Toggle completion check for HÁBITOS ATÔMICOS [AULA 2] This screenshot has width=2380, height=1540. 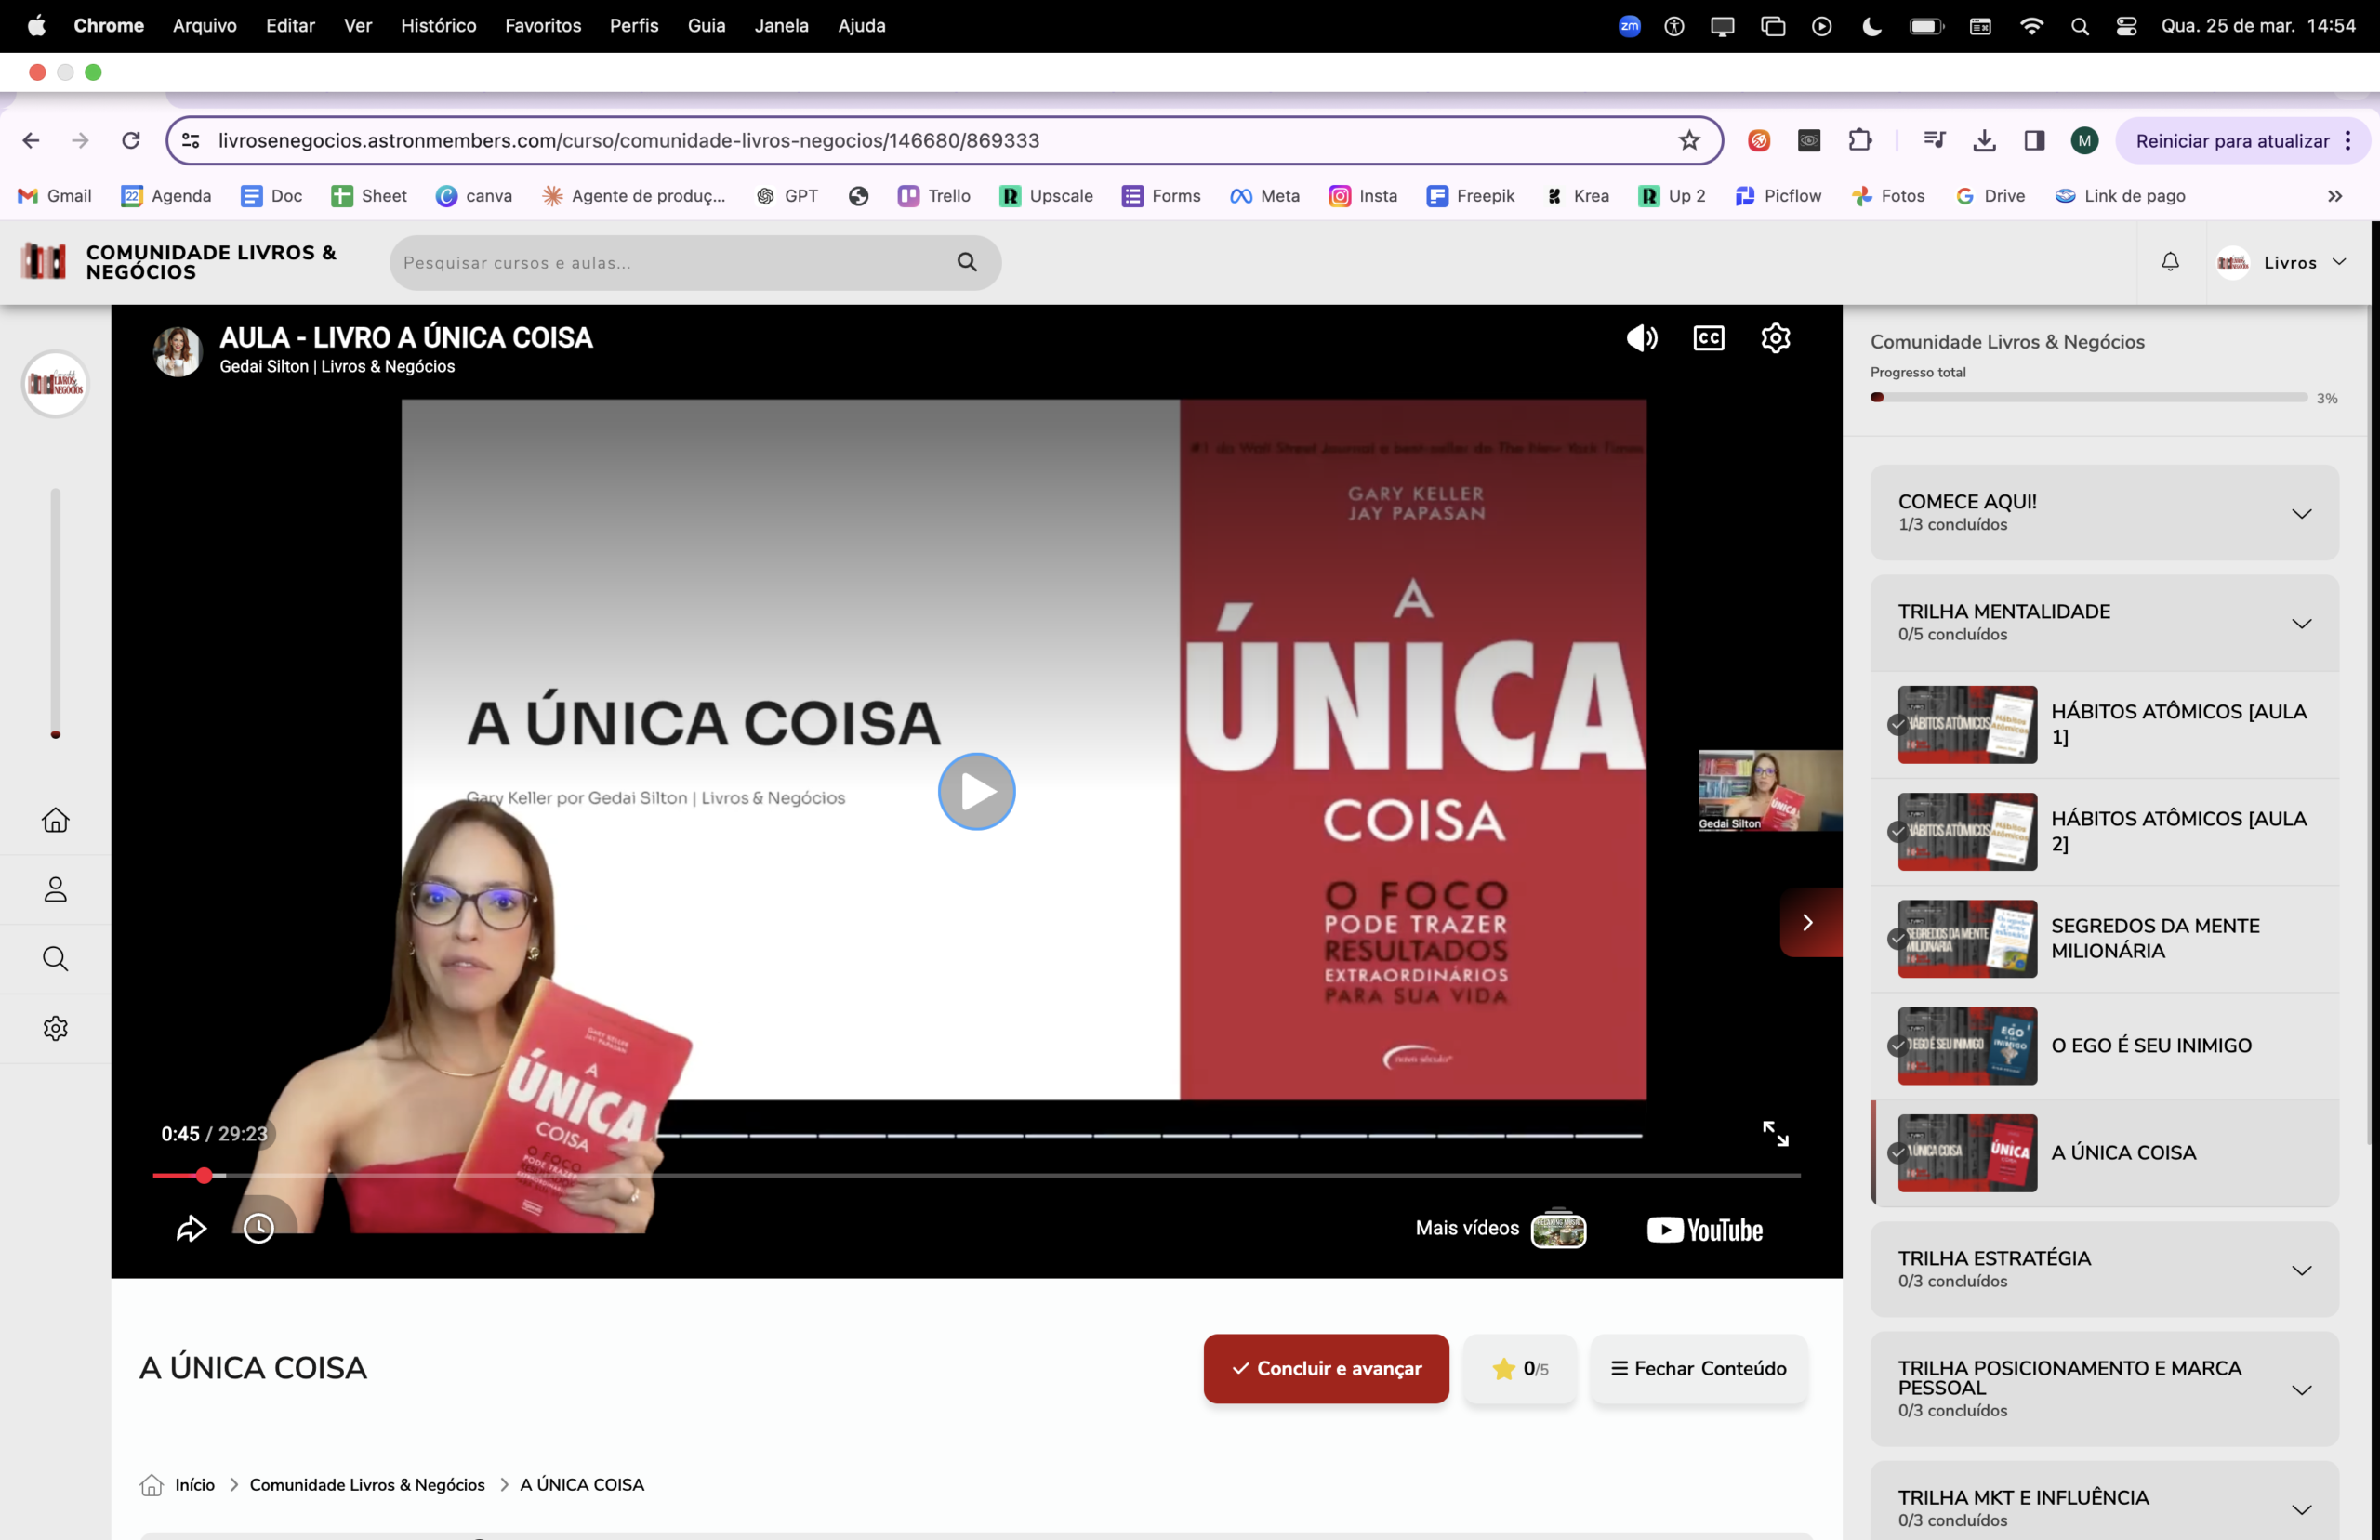coord(1897,831)
